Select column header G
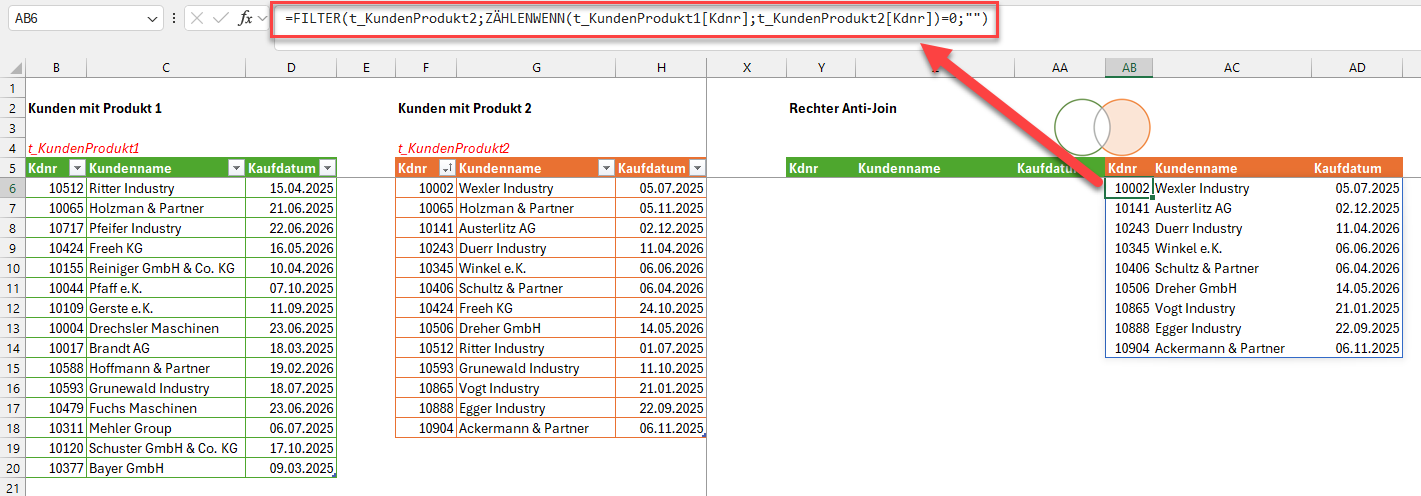The width and height of the screenshot is (1421, 496). pyautogui.click(x=536, y=67)
